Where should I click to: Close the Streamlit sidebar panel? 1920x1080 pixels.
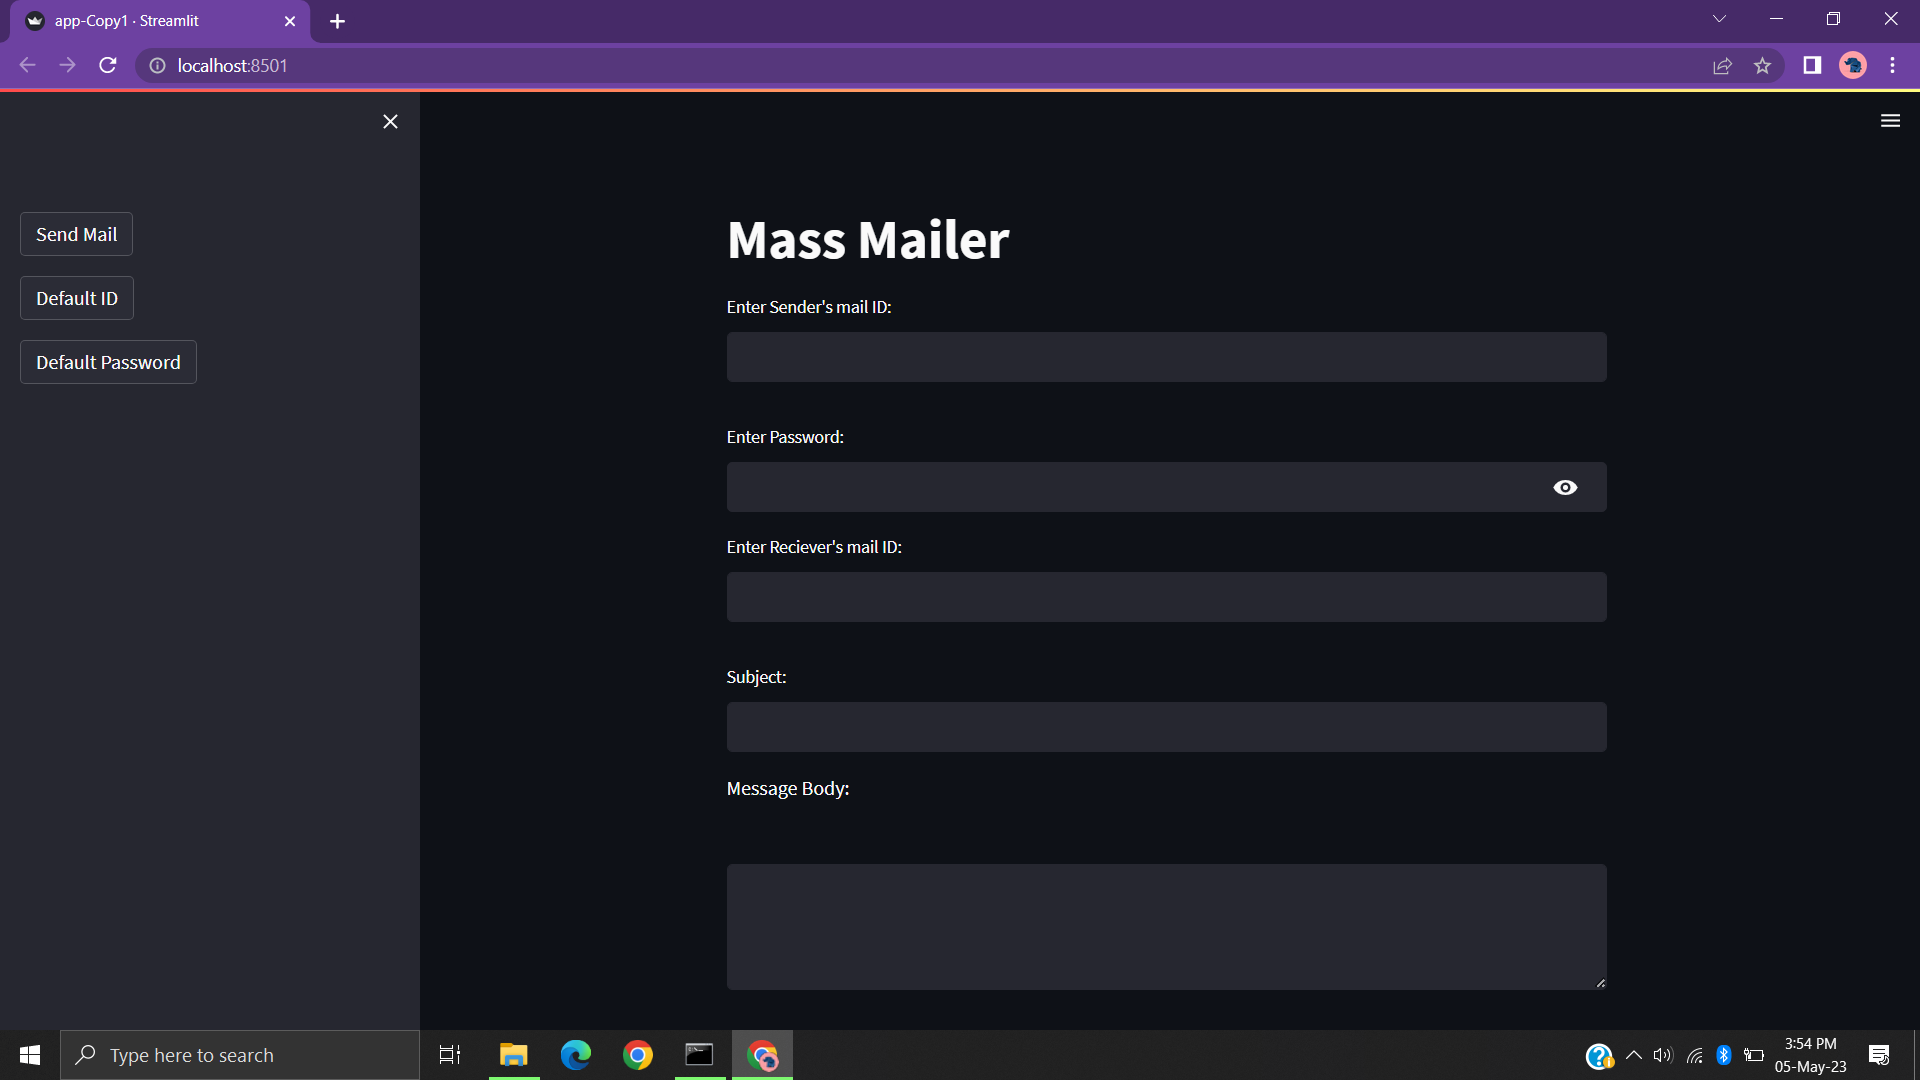click(390, 121)
